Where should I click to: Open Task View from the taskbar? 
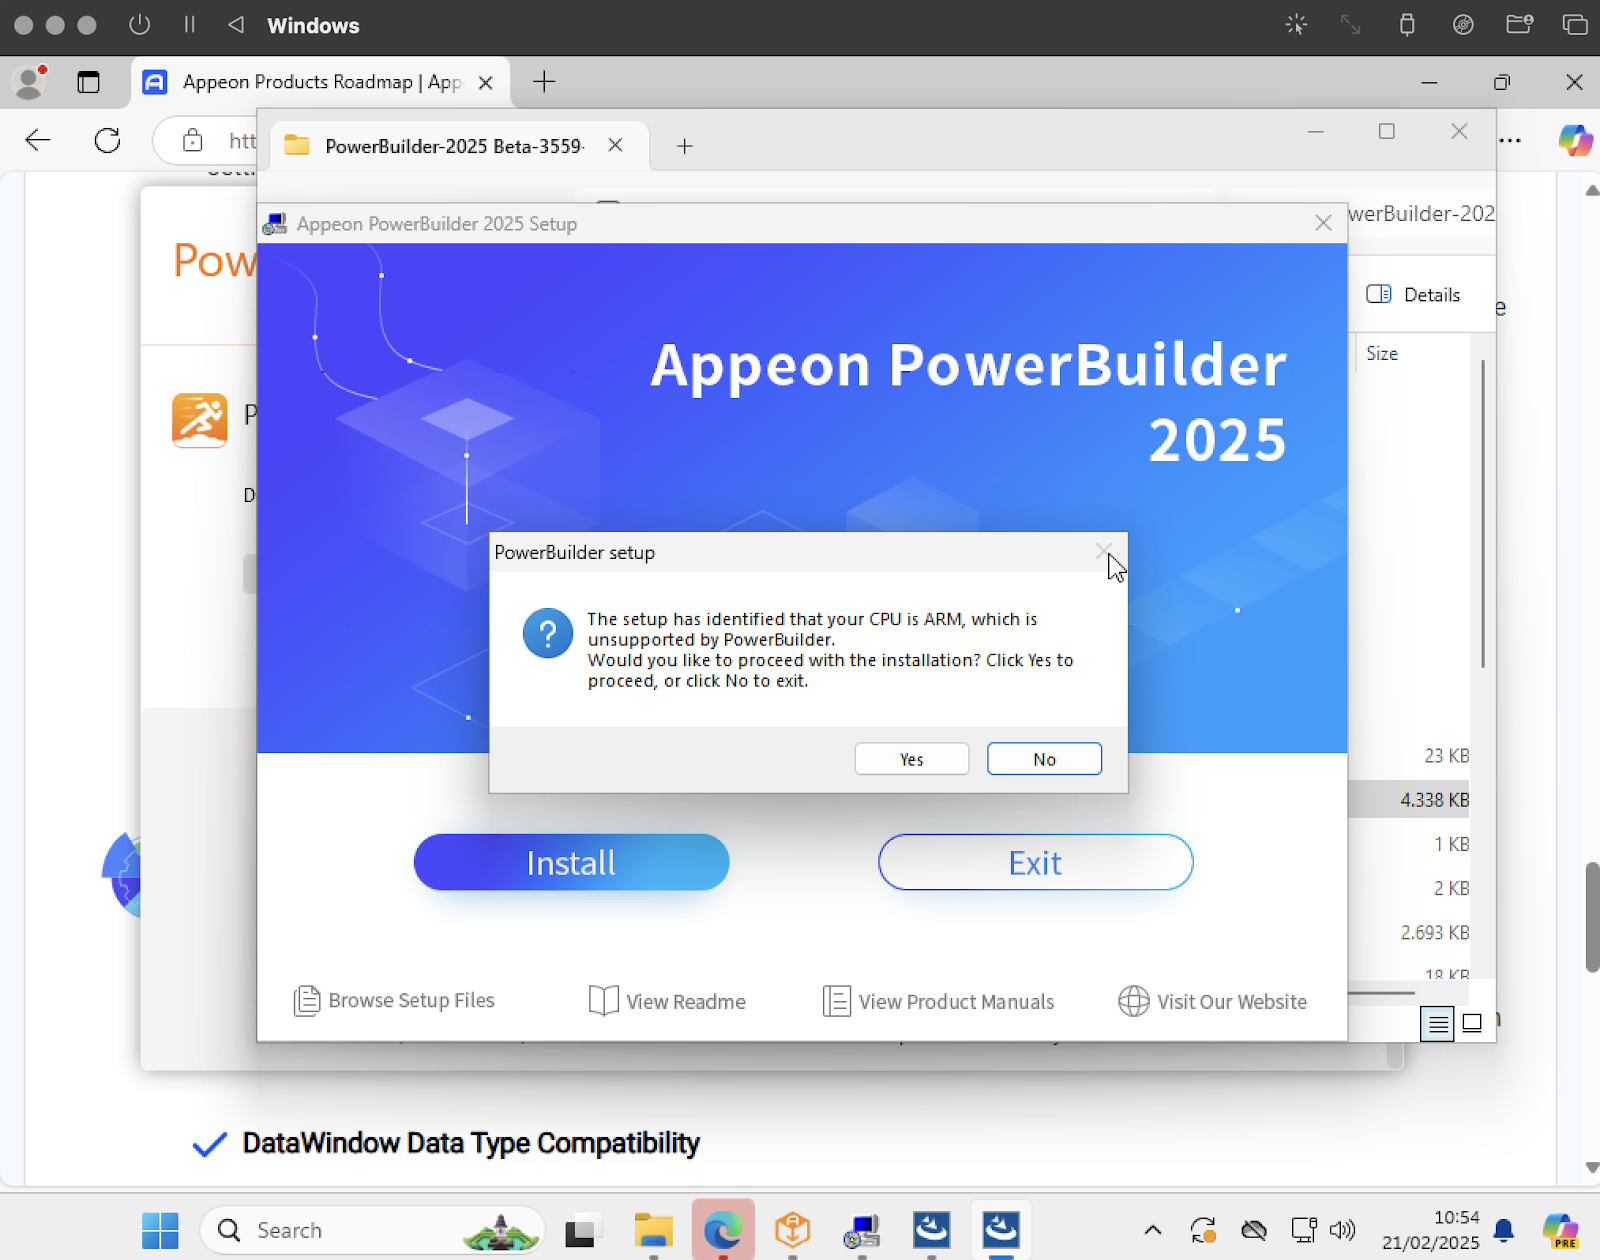(582, 1230)
